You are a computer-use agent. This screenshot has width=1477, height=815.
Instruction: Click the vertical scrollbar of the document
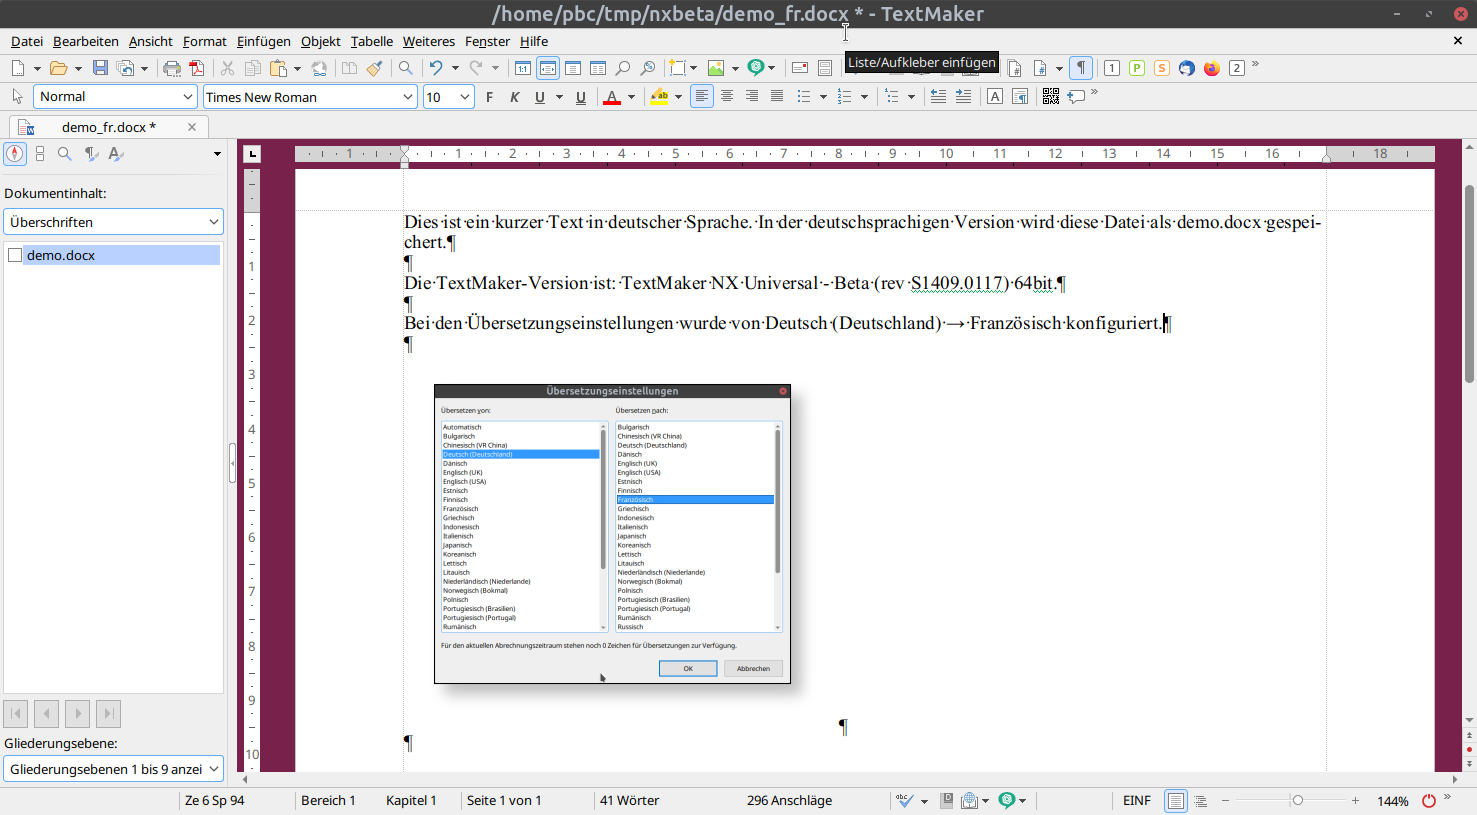tap(1469, 284)
